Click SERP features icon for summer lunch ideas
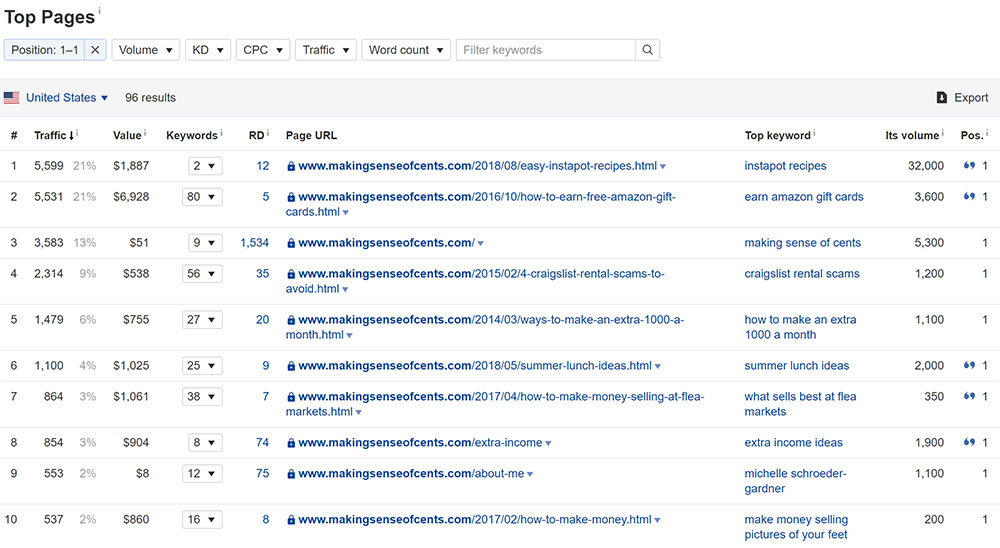 (x=969, y=366)
